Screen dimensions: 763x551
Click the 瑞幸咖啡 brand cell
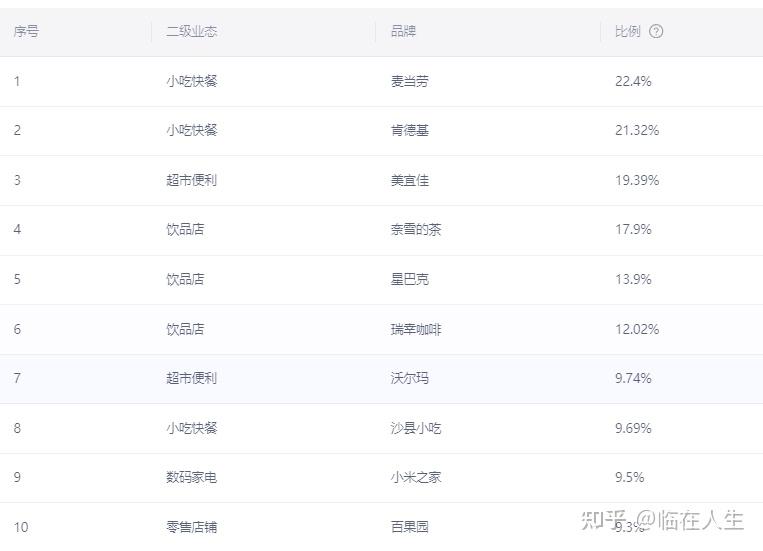416,330
